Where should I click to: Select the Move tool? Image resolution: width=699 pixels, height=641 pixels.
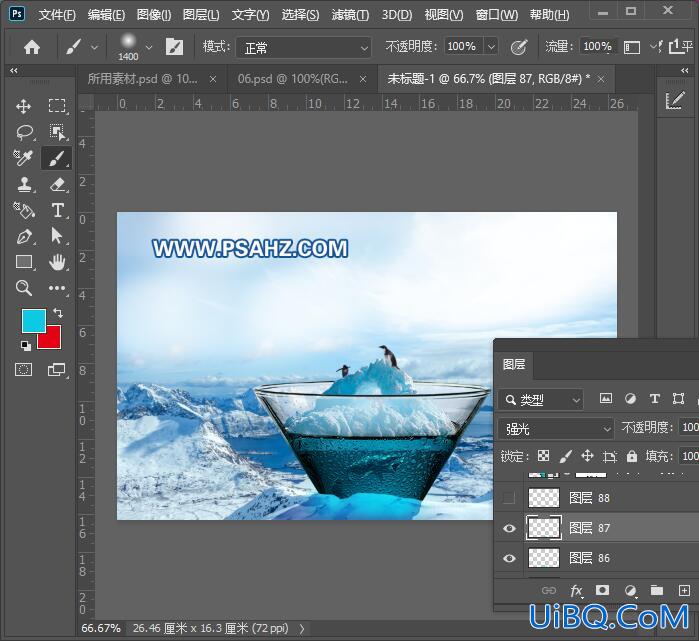pyautogui.click(x=24, y=107)
